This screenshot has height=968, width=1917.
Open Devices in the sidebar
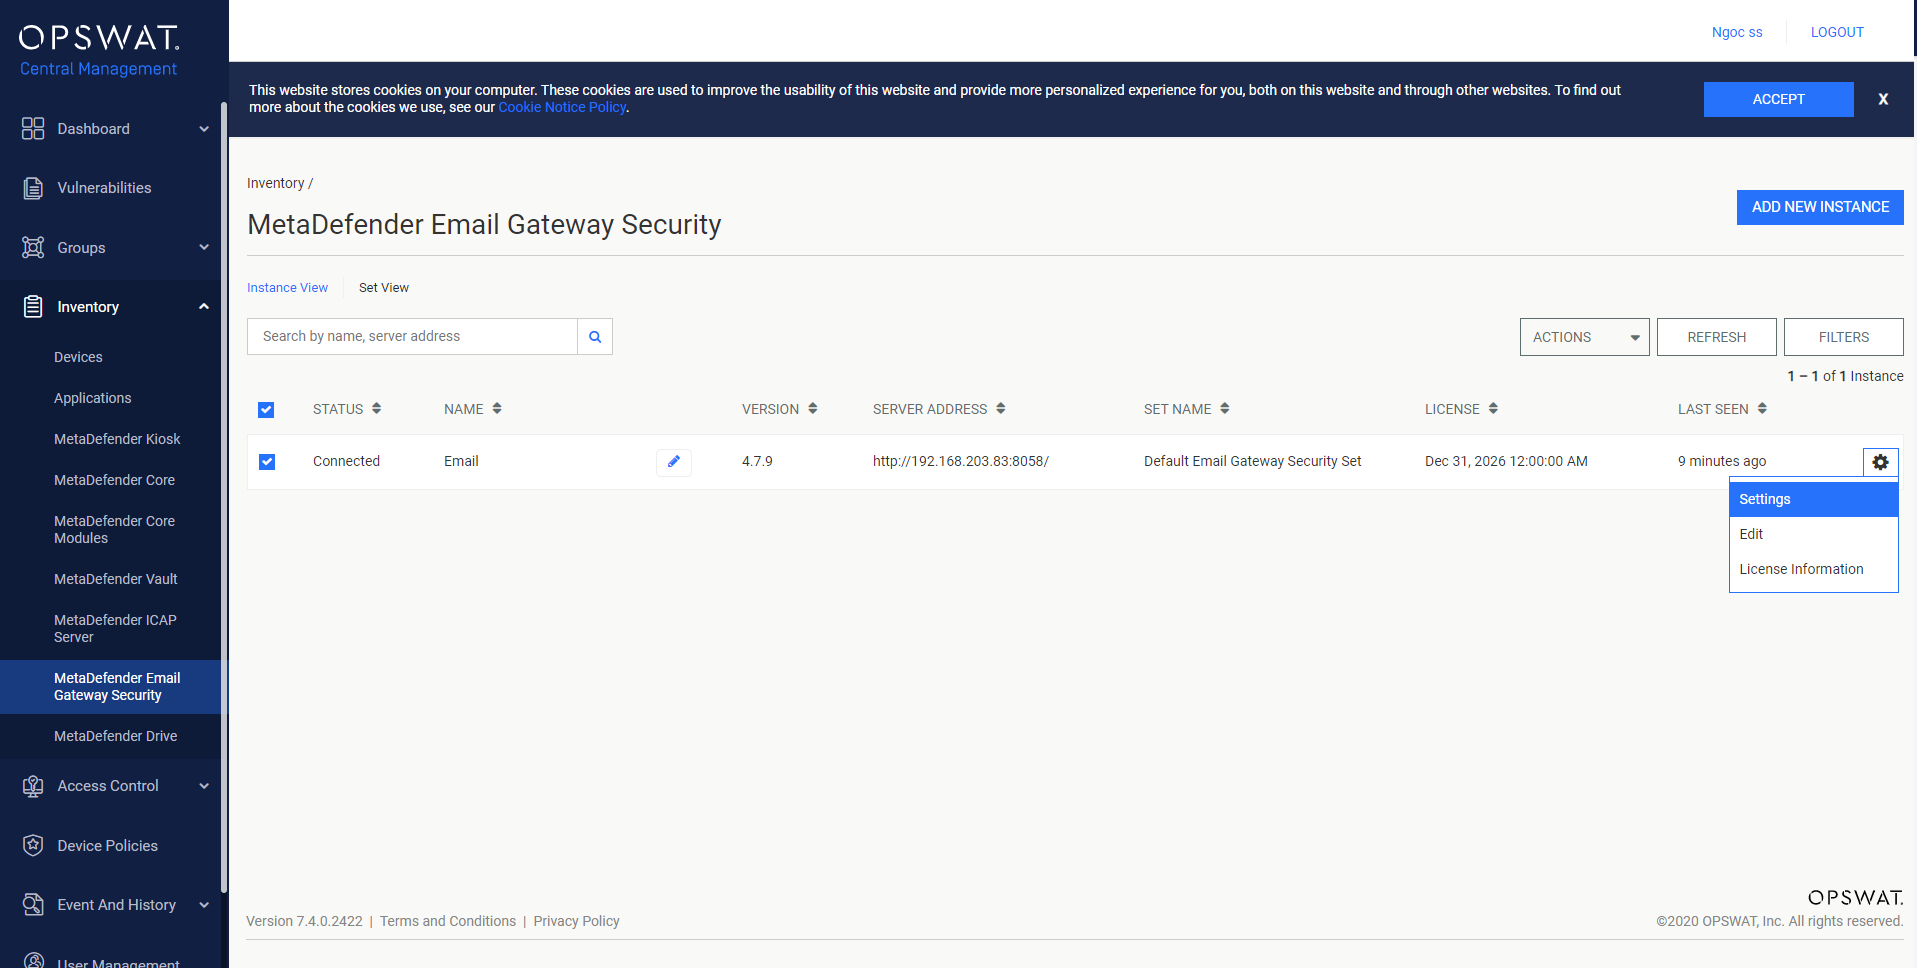pos(78,357)
